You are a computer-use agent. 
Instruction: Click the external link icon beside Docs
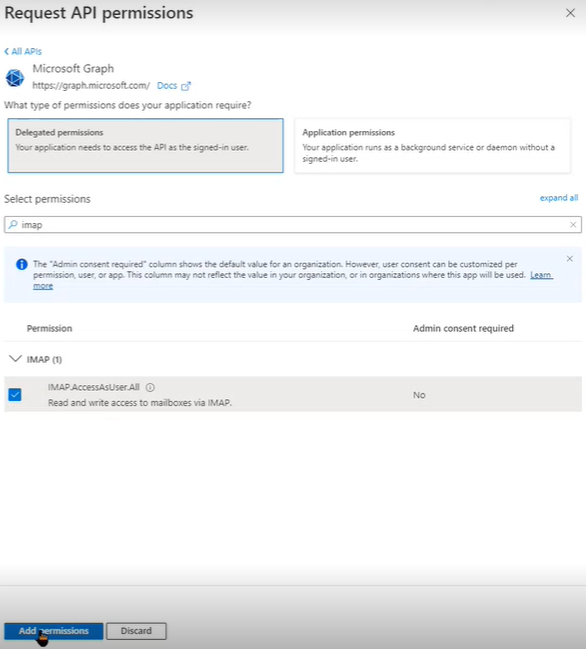[x=186, y=86]
